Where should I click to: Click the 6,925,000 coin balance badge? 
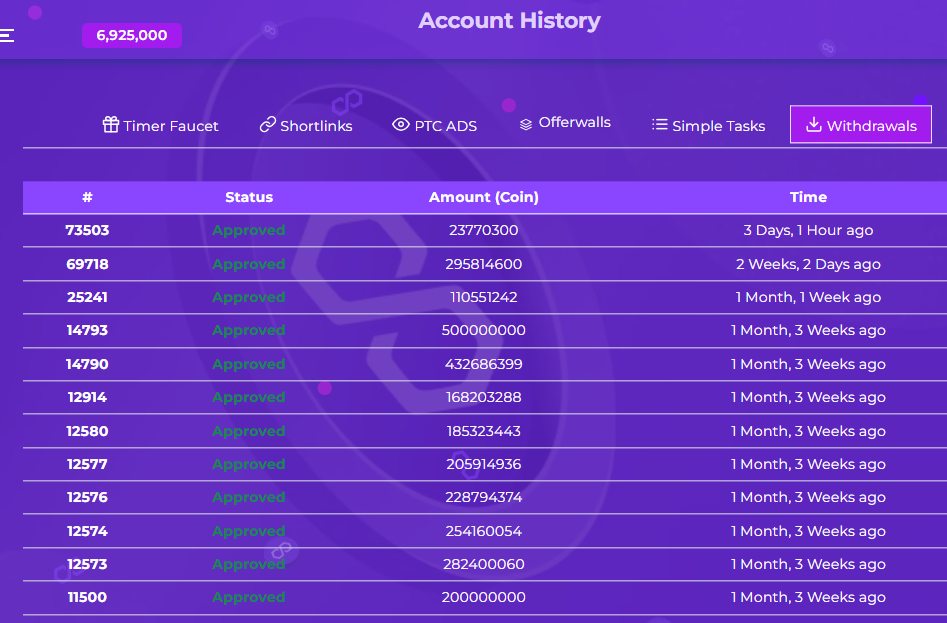pos(132,35)
